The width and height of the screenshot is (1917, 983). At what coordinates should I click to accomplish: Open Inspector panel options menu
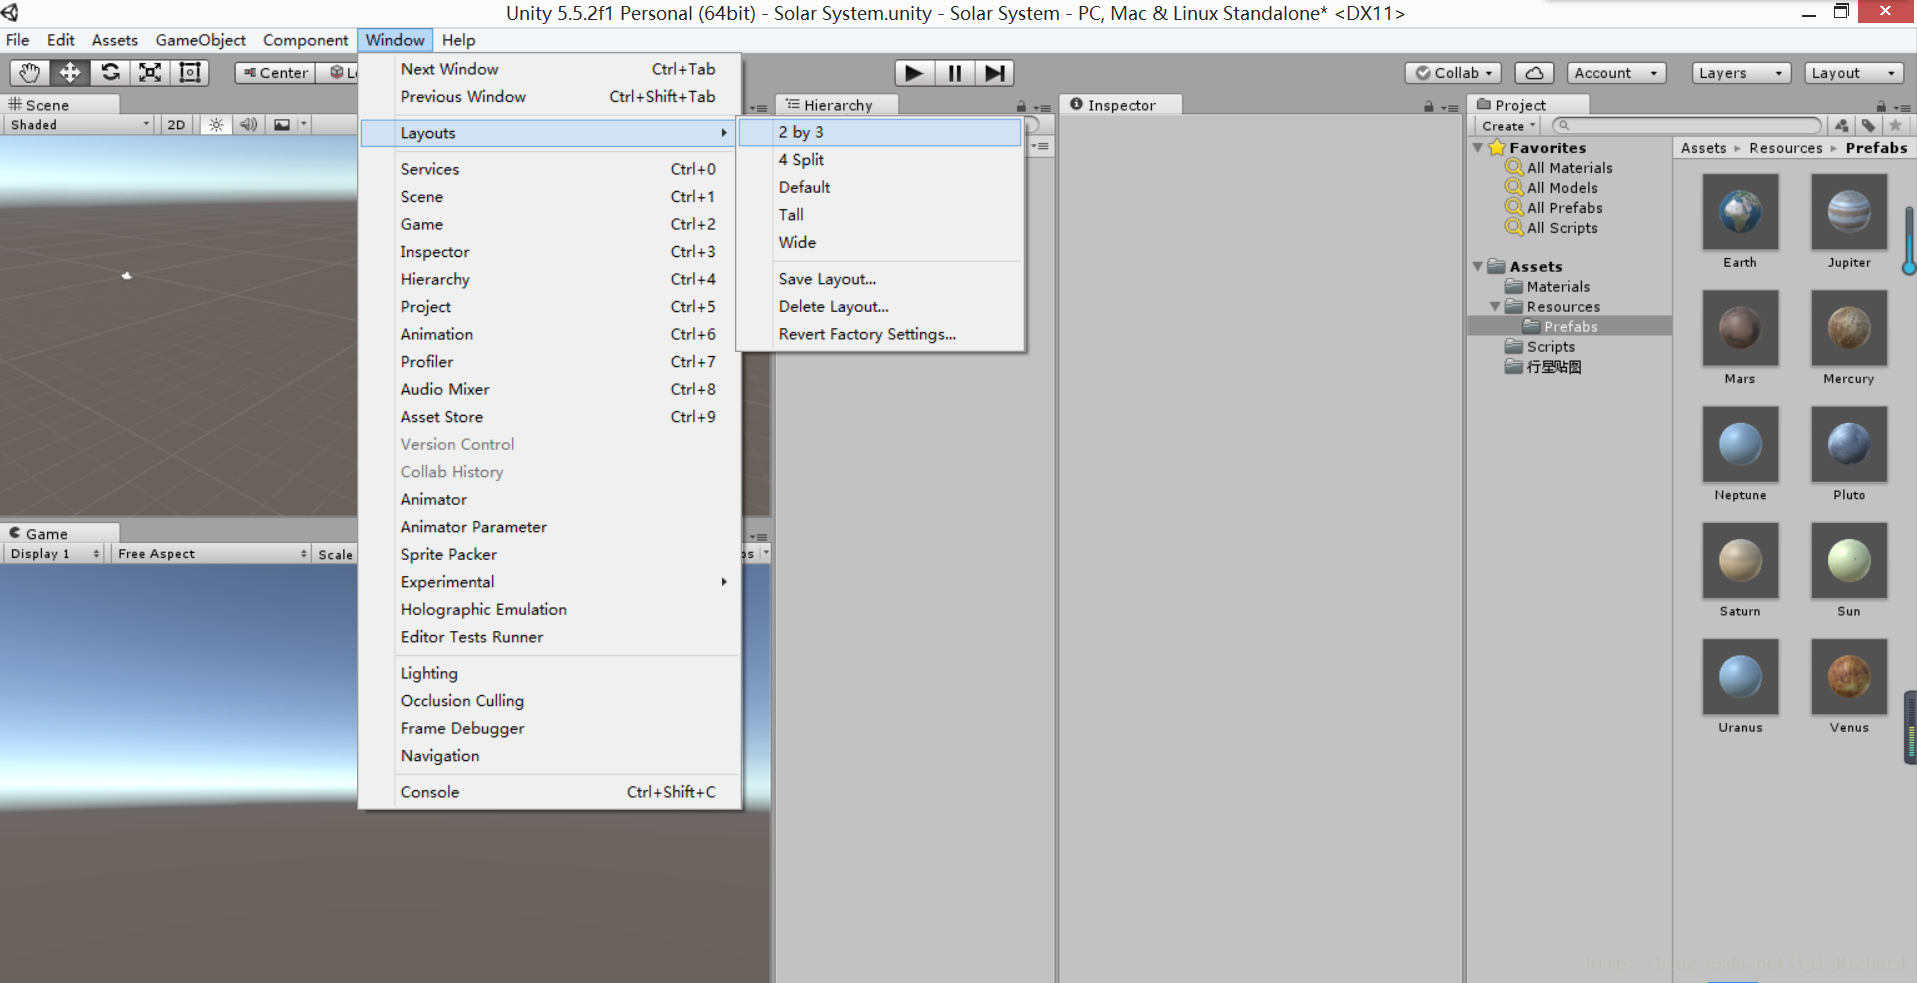tap(1450, 107)
